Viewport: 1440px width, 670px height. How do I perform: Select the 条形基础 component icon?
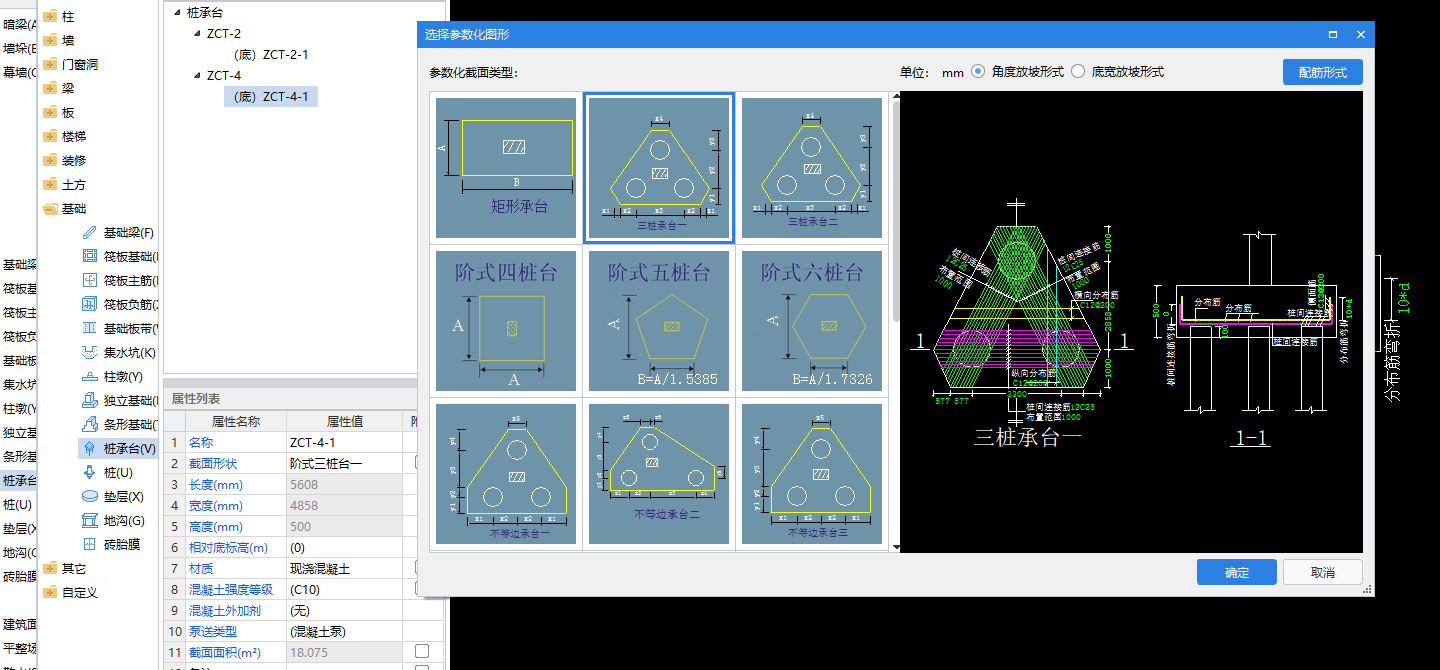90,425
